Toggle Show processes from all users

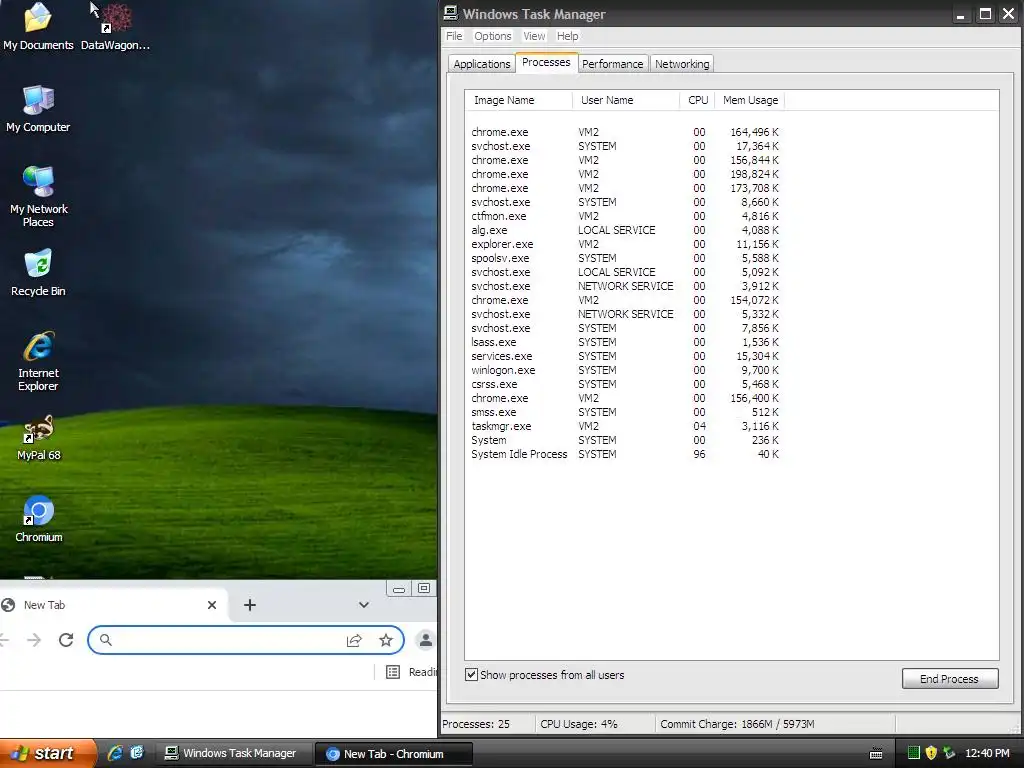coord(471,675)
